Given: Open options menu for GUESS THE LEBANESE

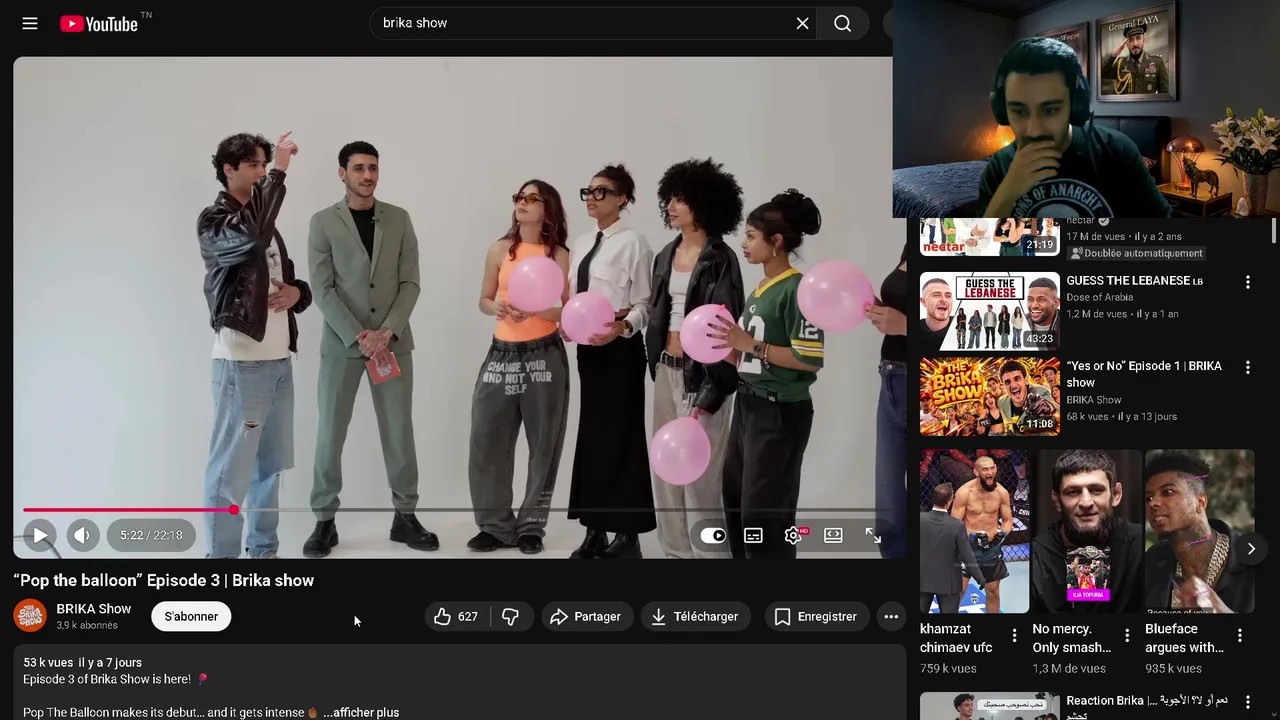Looking at the screenshot, I should coord(1247,282).
